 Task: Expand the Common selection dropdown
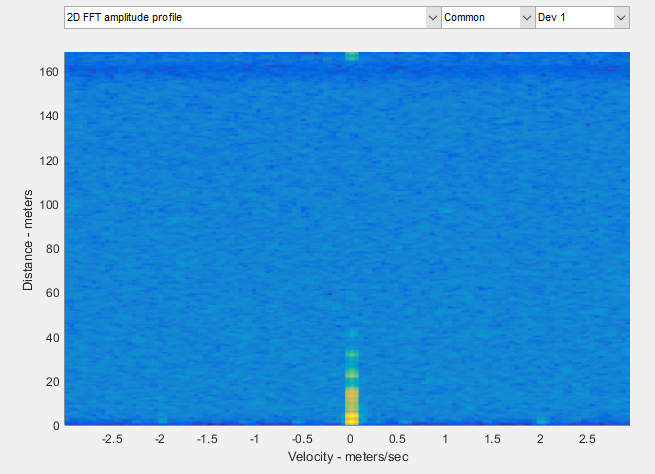tap(488, 18)
